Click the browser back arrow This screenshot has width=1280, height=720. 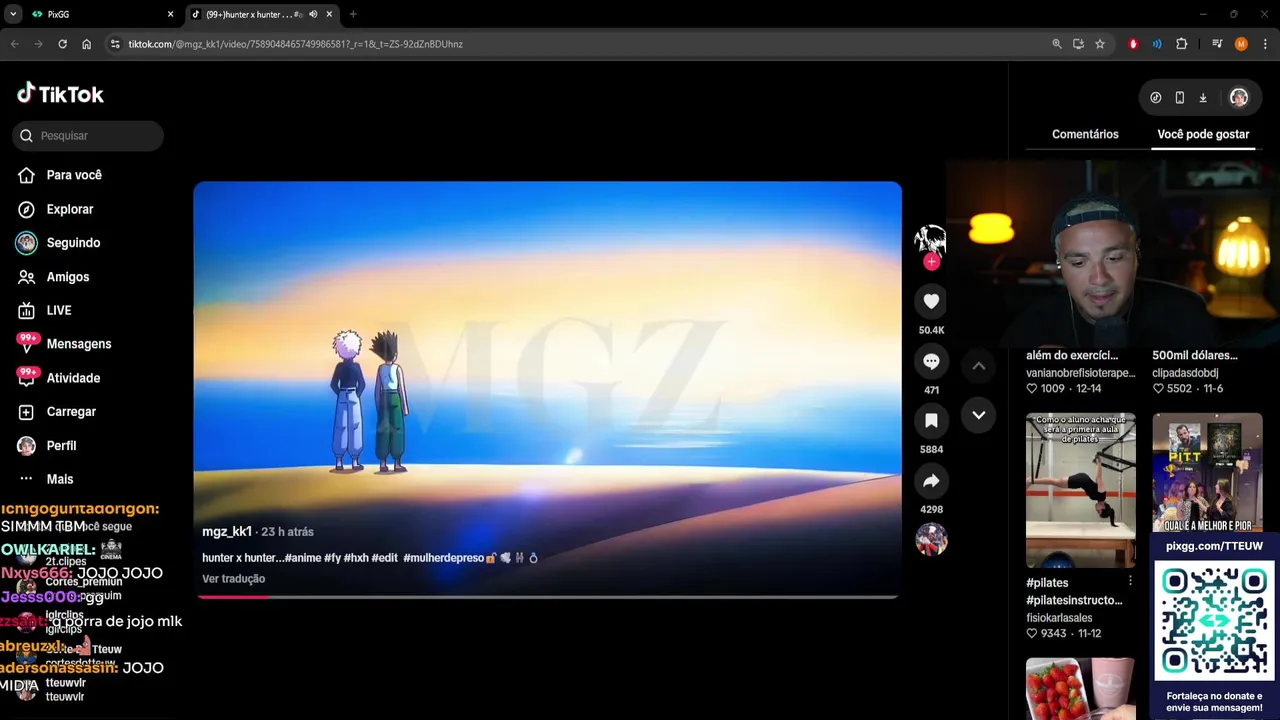pos(14,44)
